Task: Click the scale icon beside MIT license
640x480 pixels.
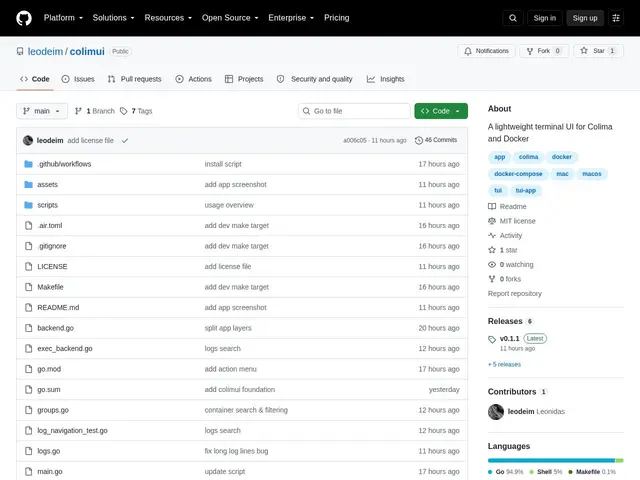Action: click(492, 221)
